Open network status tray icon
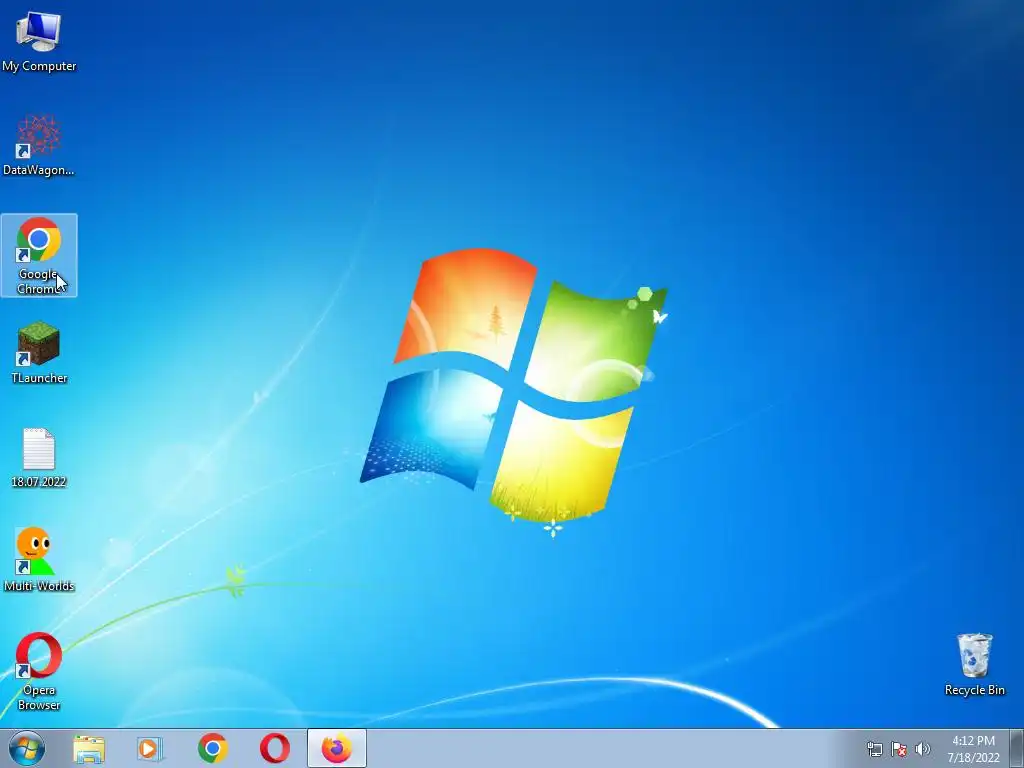 pyautogui.click(x=874, y=749)
